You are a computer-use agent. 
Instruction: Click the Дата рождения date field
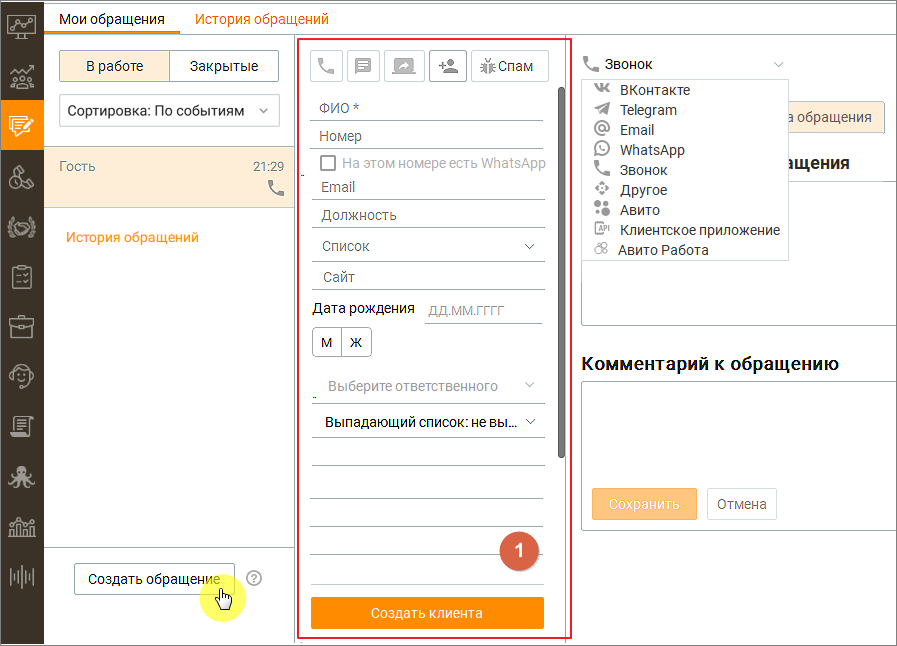click(483, 311)
